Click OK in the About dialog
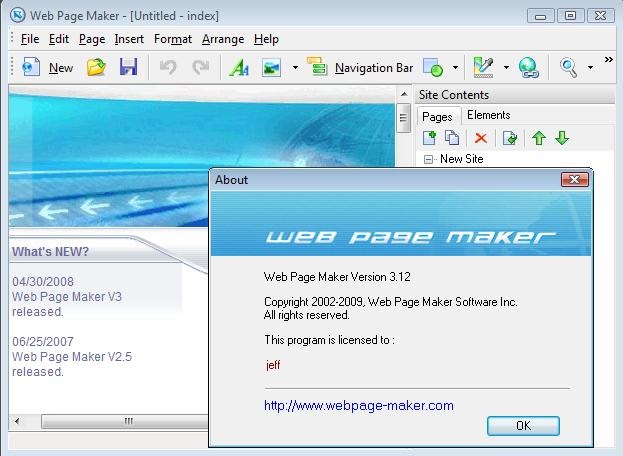The width and height of the screenshot is (623, 456). coord(523,426)
